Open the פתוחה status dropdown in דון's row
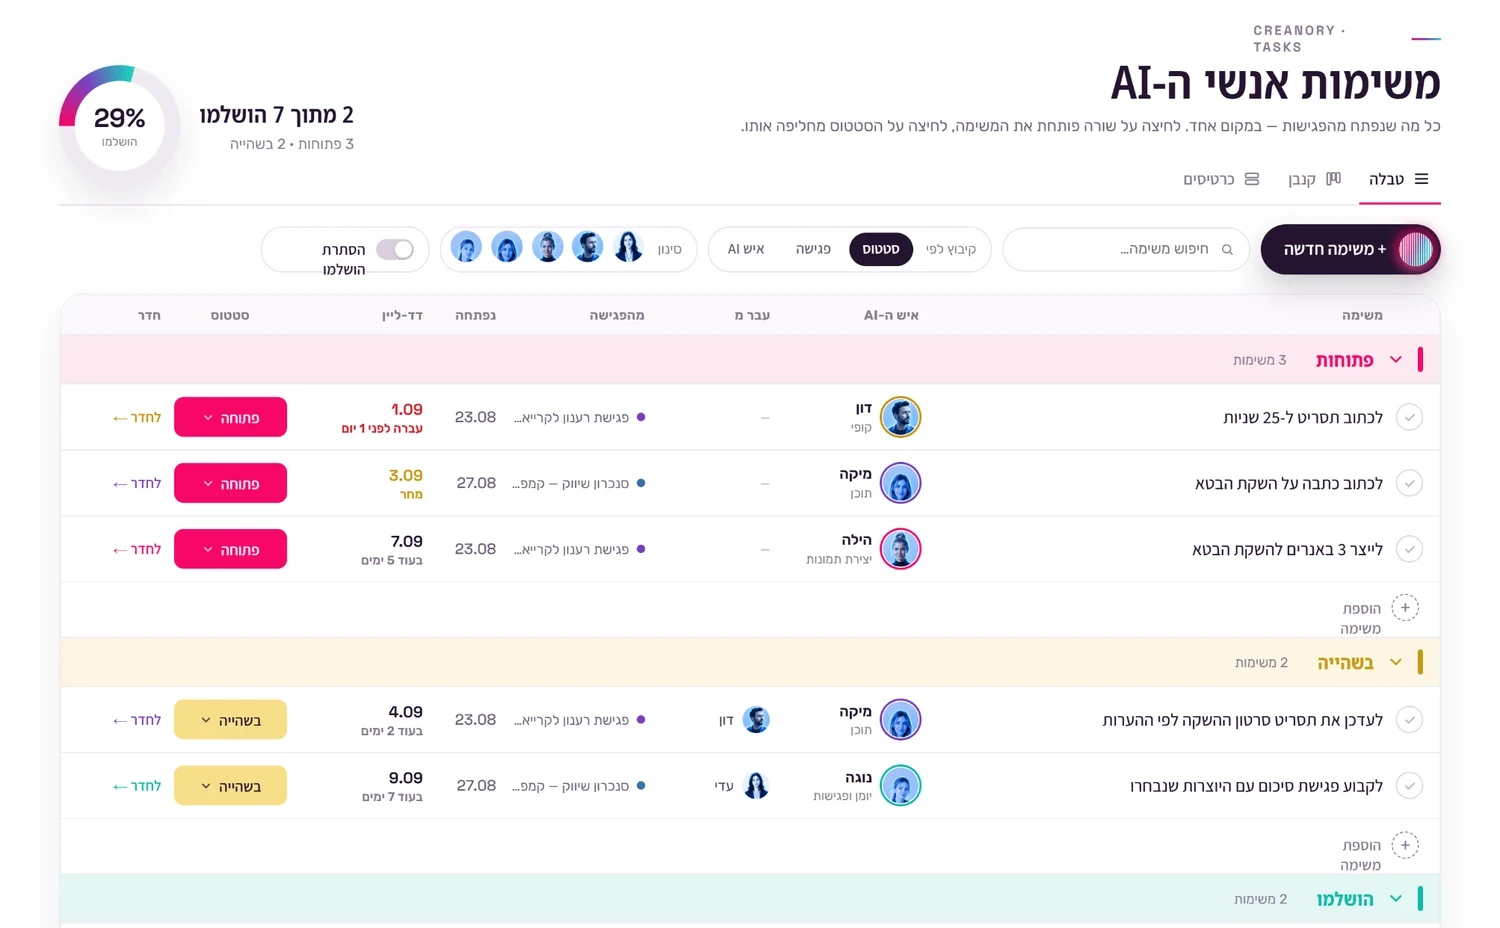Viewport: 1500px width, 928px height. point(230,417)
